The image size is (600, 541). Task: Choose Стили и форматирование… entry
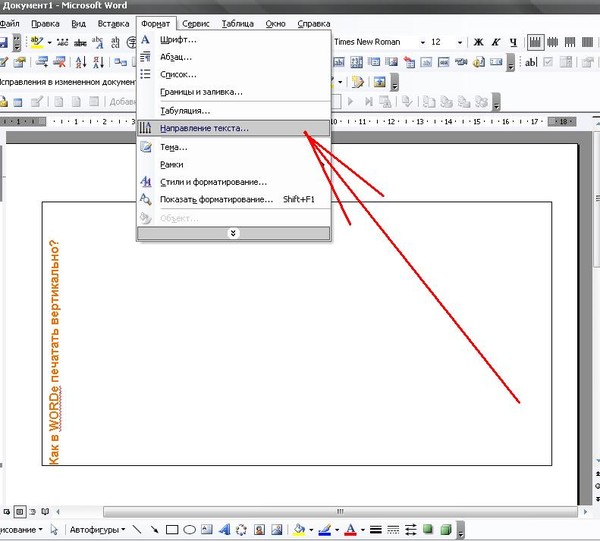233,182
